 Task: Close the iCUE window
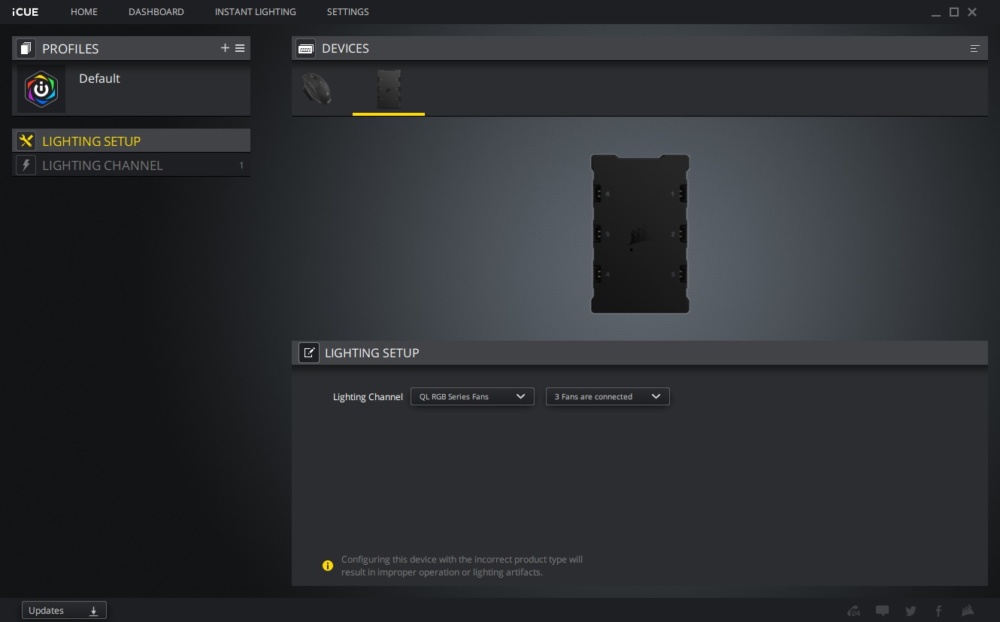point(972,12)
